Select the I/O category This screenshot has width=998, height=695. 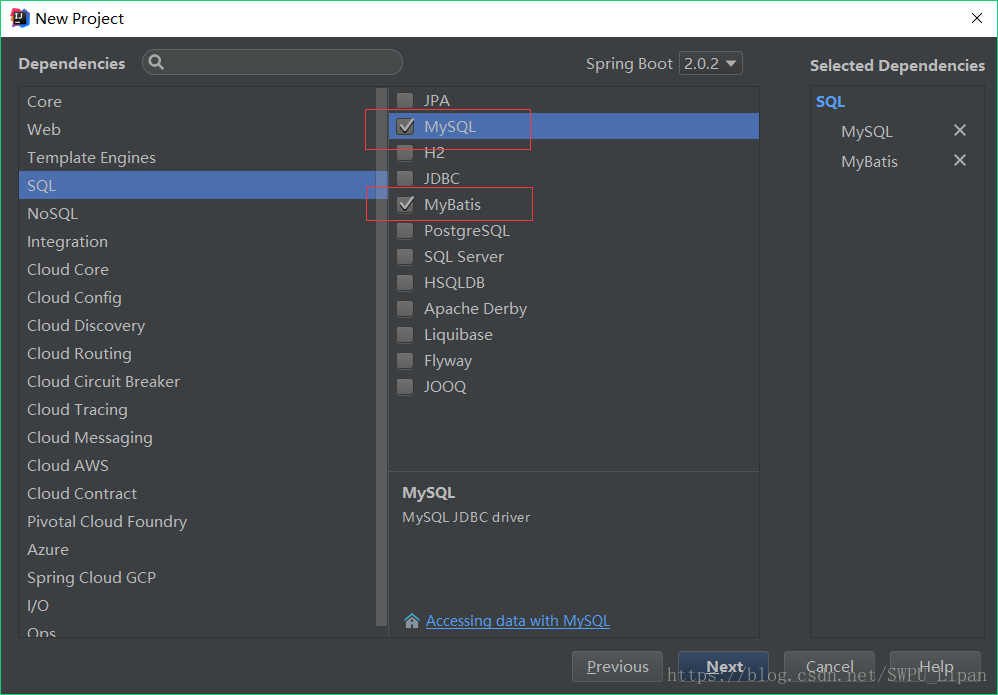point(197,605)
